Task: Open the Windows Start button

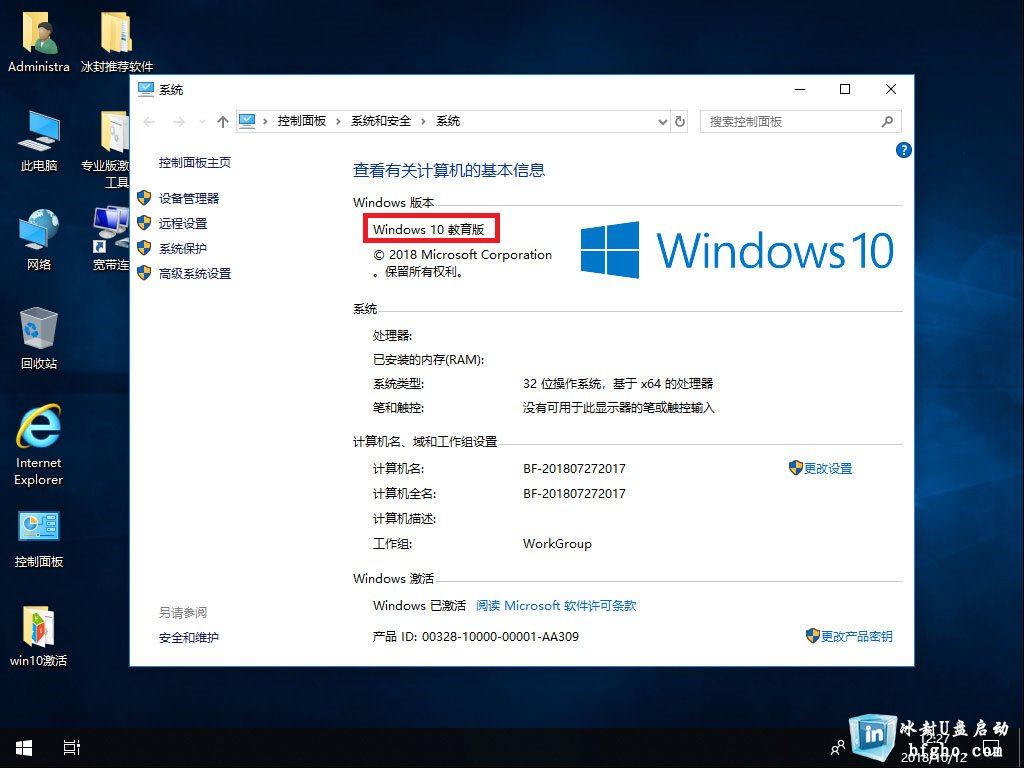Action: 24,748
